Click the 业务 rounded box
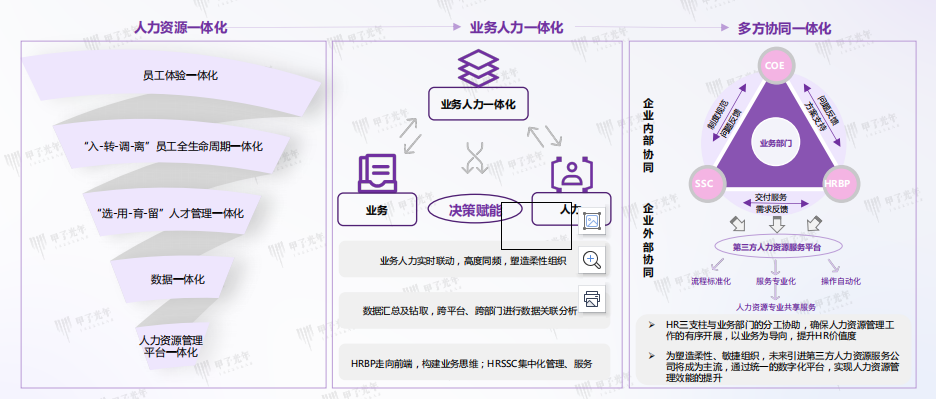Screen dimensions: 936x399 point(377,209)
